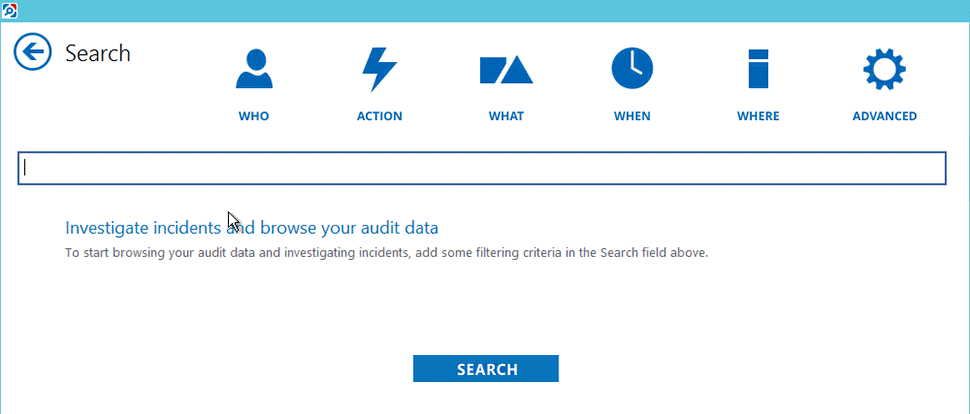The image size is (970, 414).
Task: Click the WHAT text label
Action: (506, 116)
